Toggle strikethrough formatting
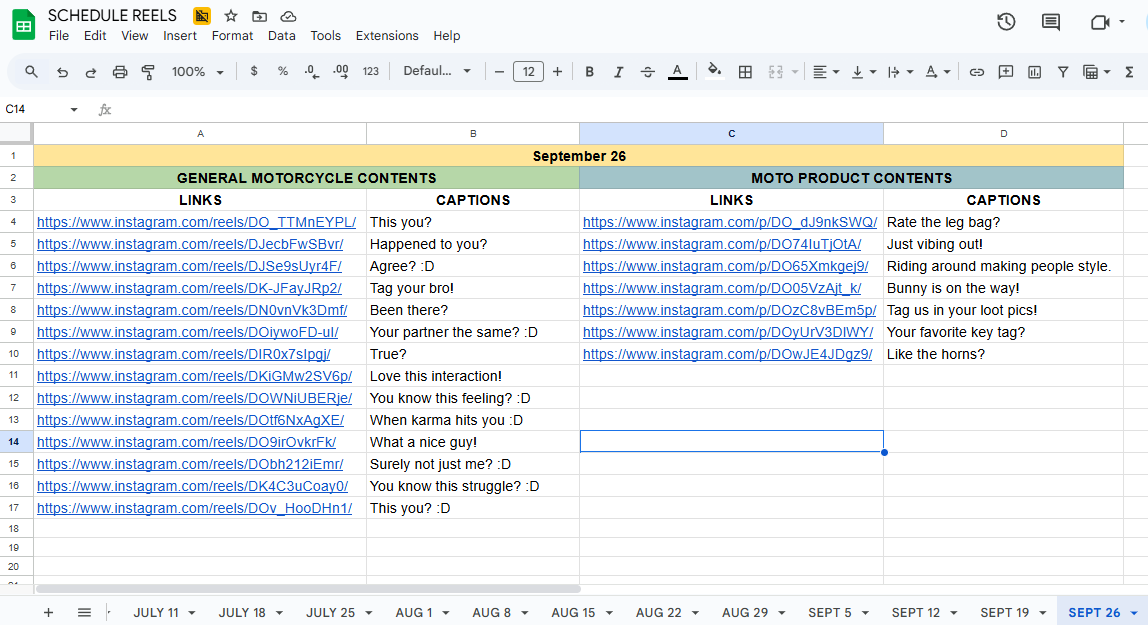 647,72
